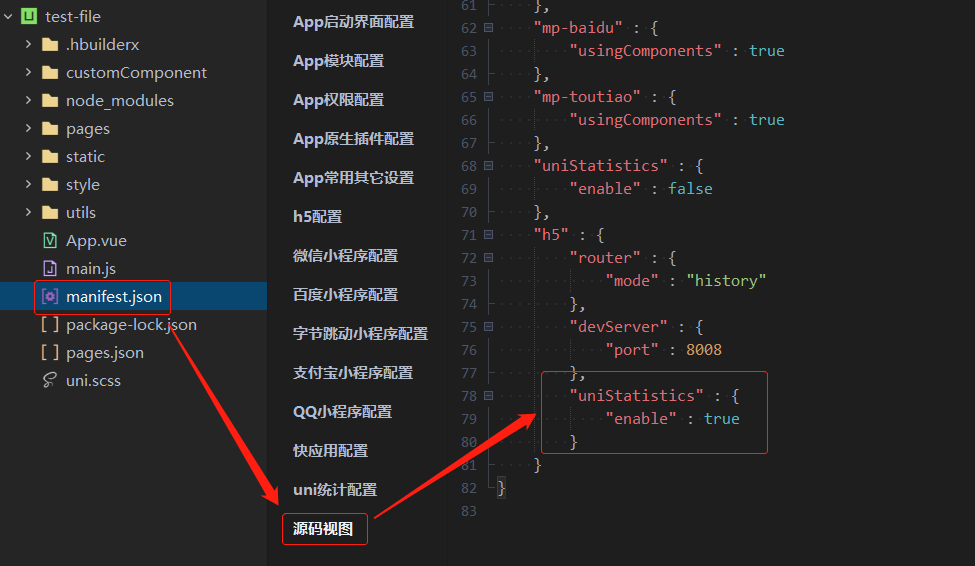Open the package-lock.json file

(131, 325)
